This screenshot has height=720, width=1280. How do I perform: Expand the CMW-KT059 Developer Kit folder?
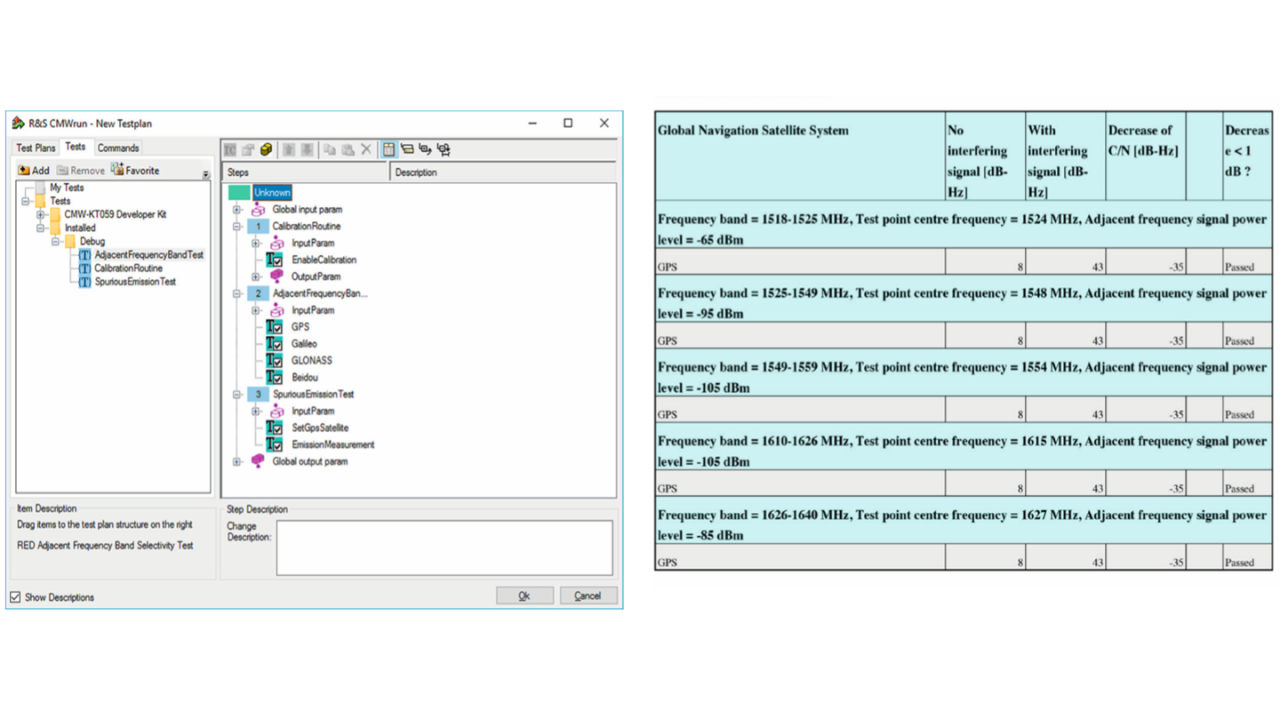[x=41, y=215]
